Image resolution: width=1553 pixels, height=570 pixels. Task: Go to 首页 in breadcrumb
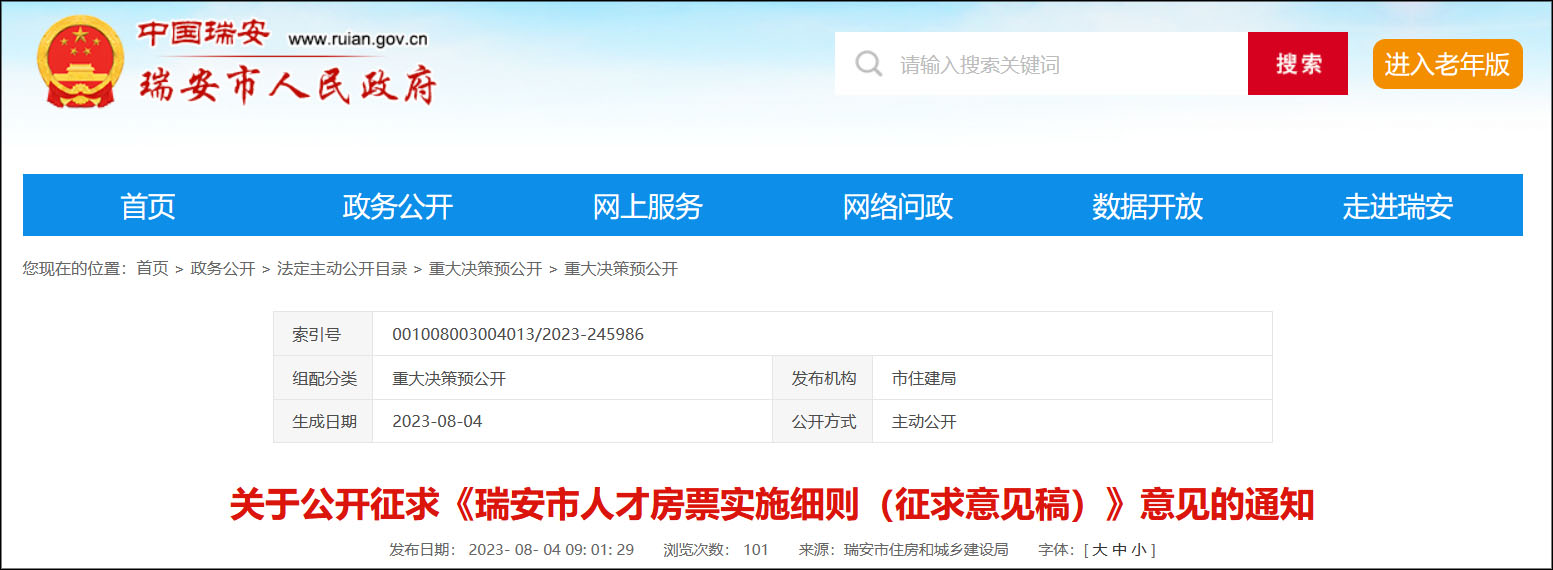point(153,269)
